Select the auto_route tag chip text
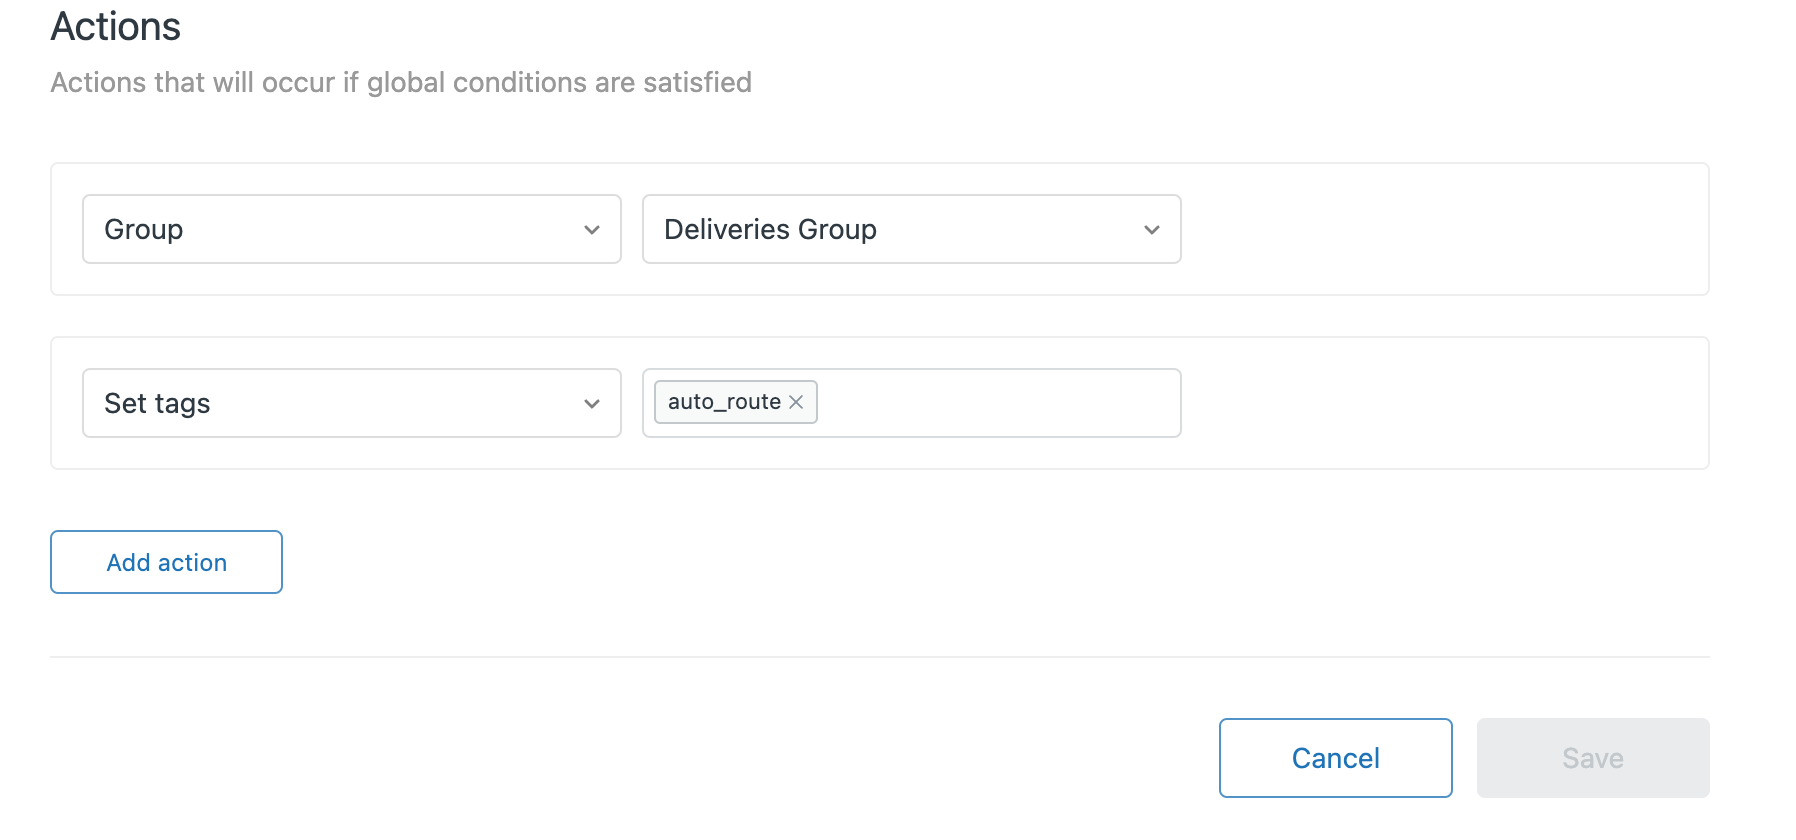 pyautogui.click(x=724, y=402)
